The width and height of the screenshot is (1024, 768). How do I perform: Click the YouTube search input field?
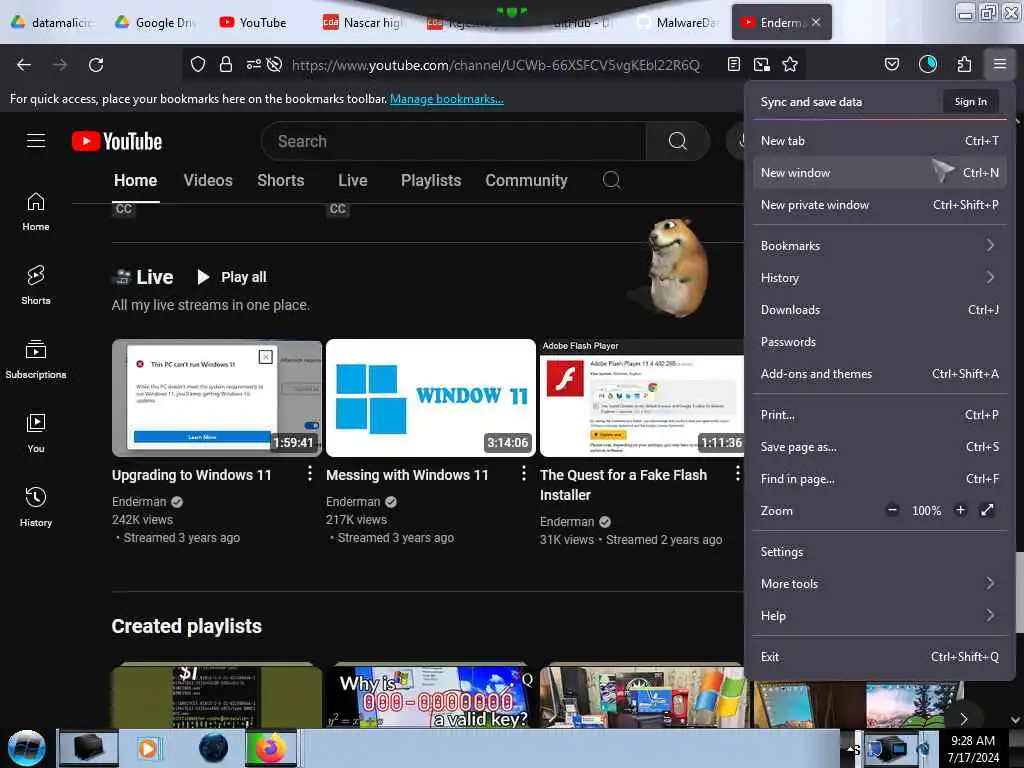[x=454, y=141]
